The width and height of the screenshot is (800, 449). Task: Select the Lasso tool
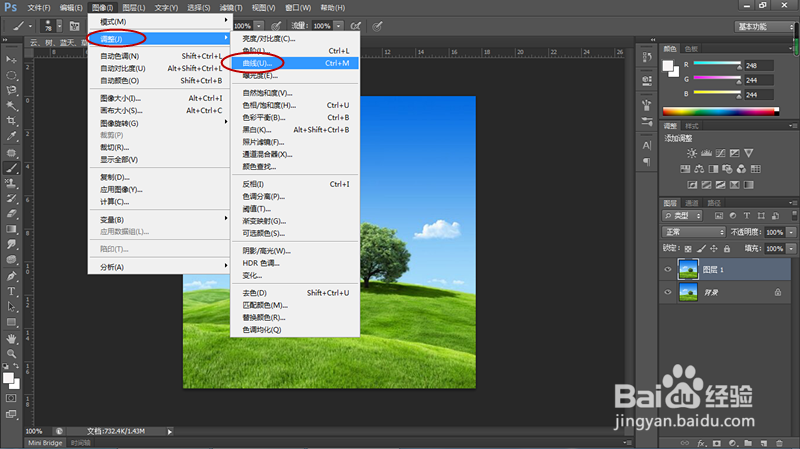(x=11, y=90)
